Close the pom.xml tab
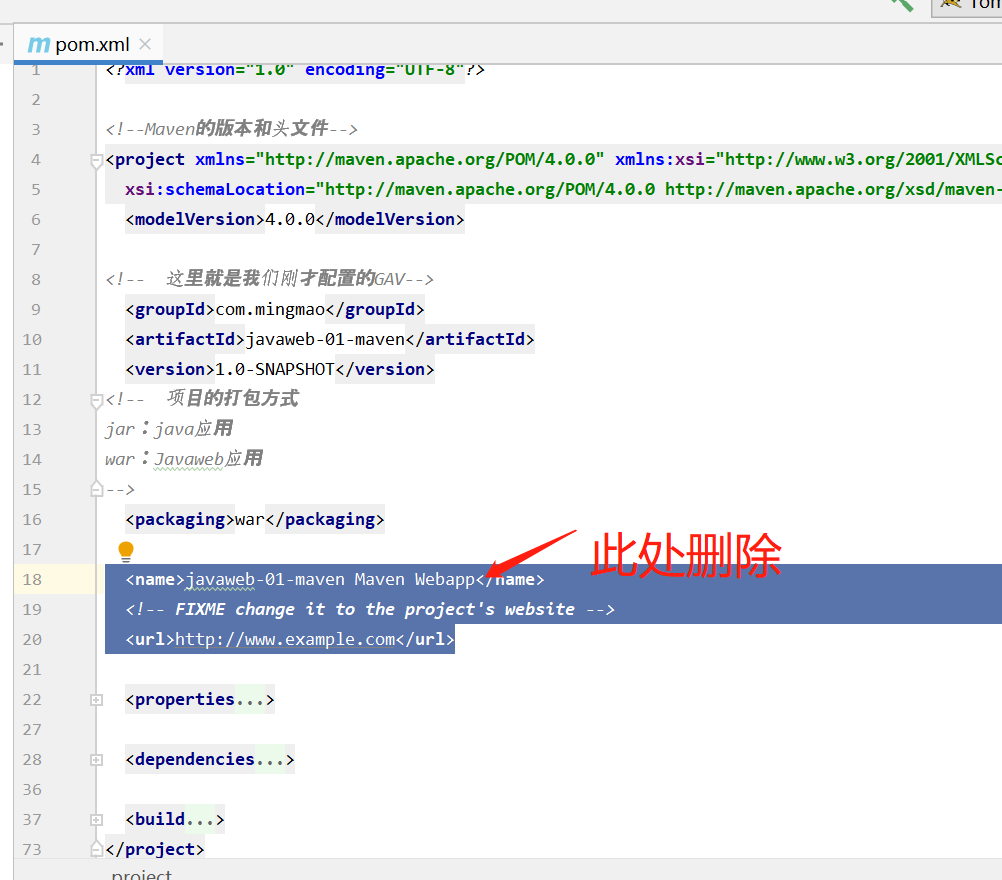Screen dimensions: 1002x880 click(x=145, y=44)
